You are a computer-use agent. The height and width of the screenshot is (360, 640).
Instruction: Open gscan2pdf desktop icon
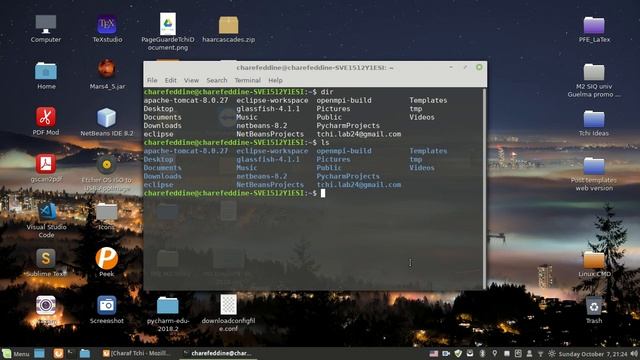(x=46, y=164)
